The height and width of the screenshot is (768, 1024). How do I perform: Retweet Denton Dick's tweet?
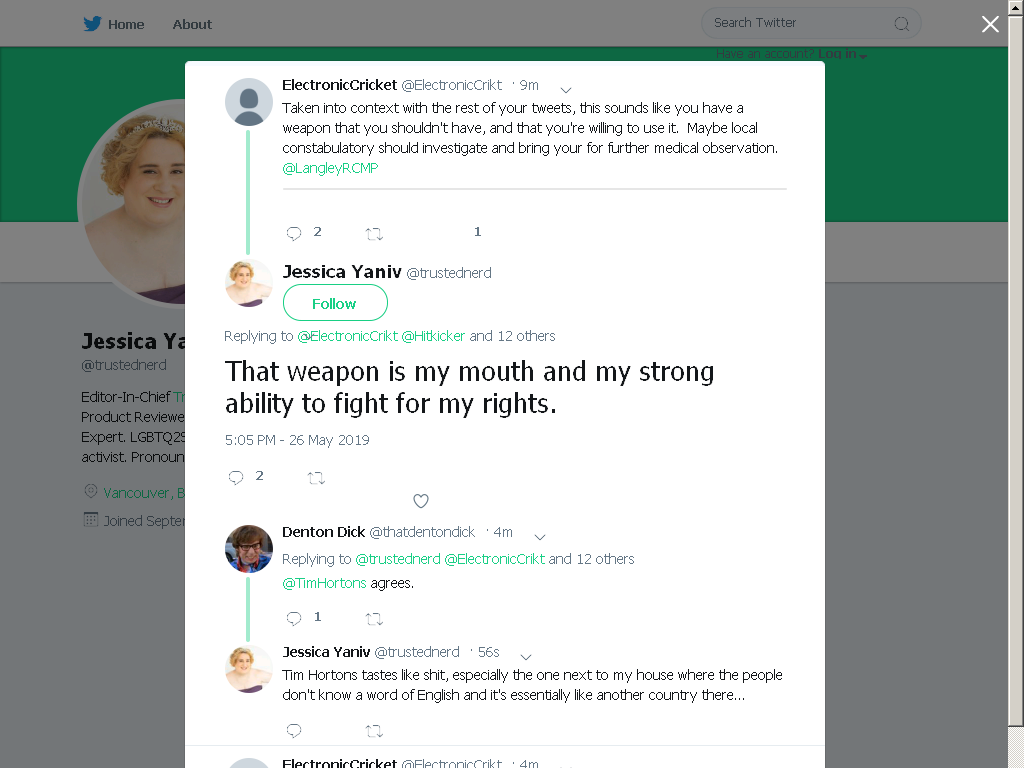(x=374, y=618)
